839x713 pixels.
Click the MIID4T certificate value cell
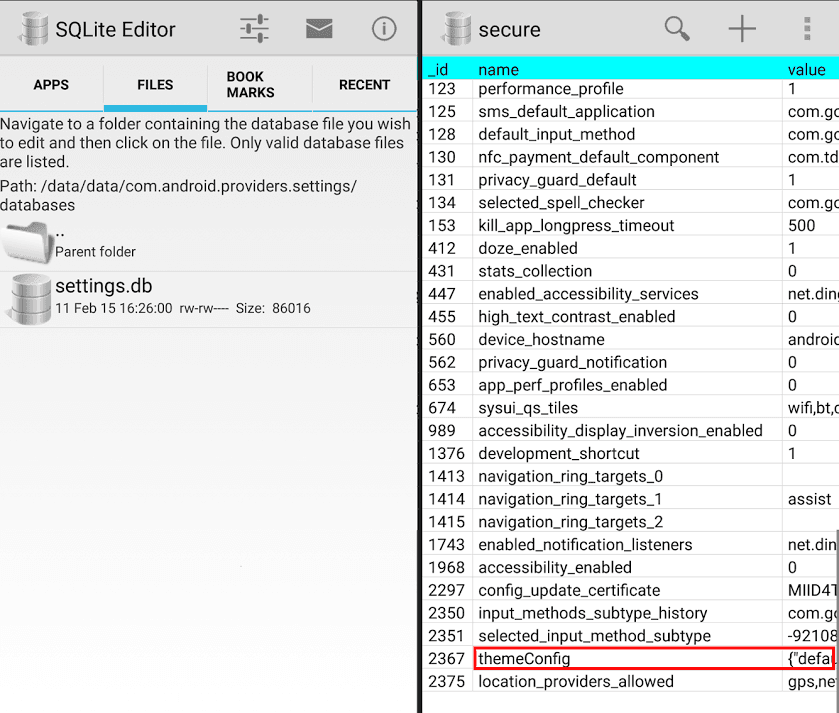coord(812,590)
